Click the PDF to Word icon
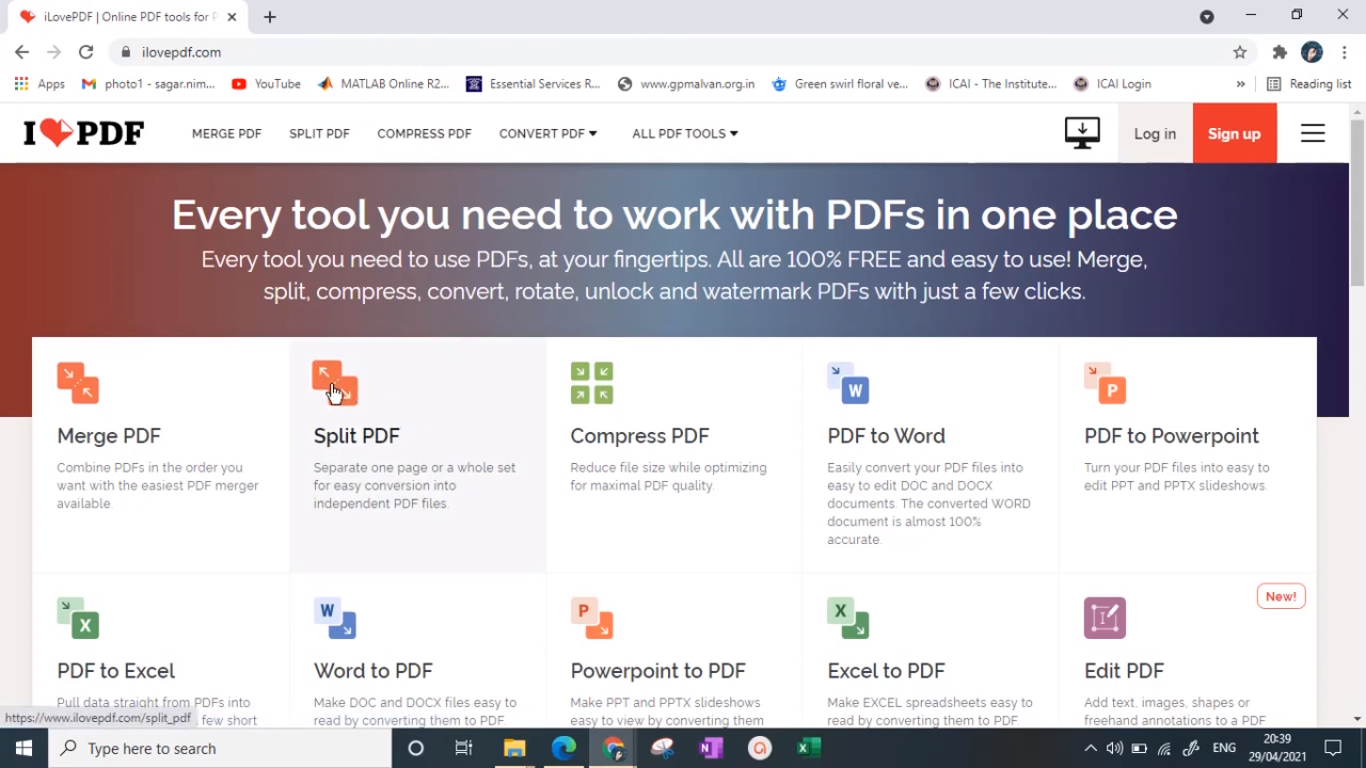This screenshot has width=1366, height=768. [848, 383]
